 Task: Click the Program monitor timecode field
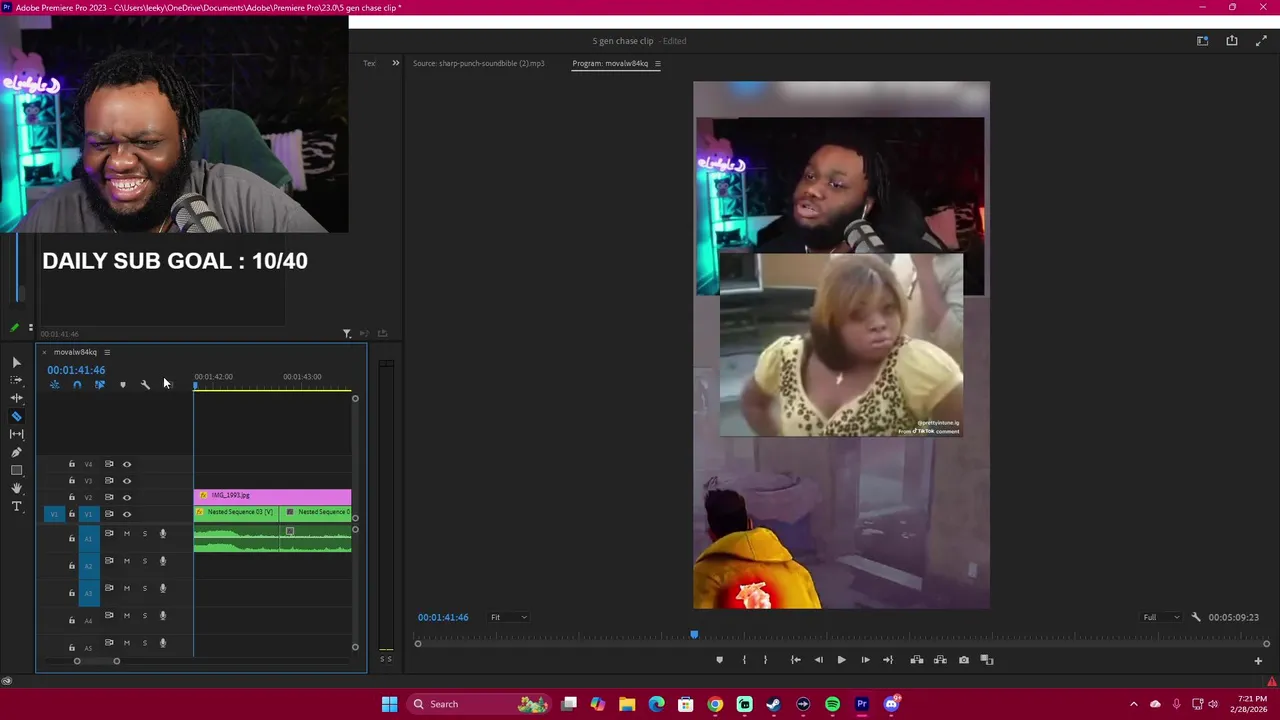pyautogui.click(x=443, y=617)
